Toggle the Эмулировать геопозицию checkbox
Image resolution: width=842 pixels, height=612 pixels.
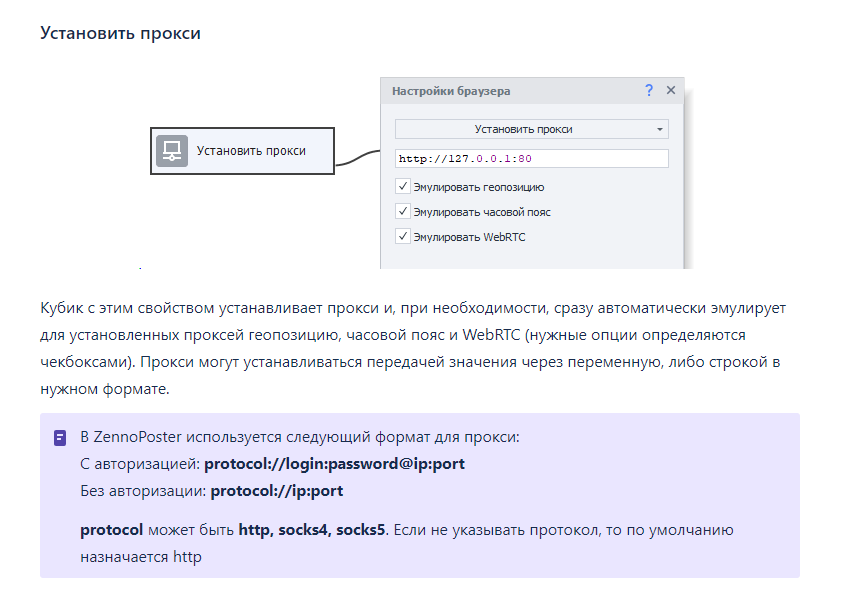pyautogui.click(x=403, y=186)
